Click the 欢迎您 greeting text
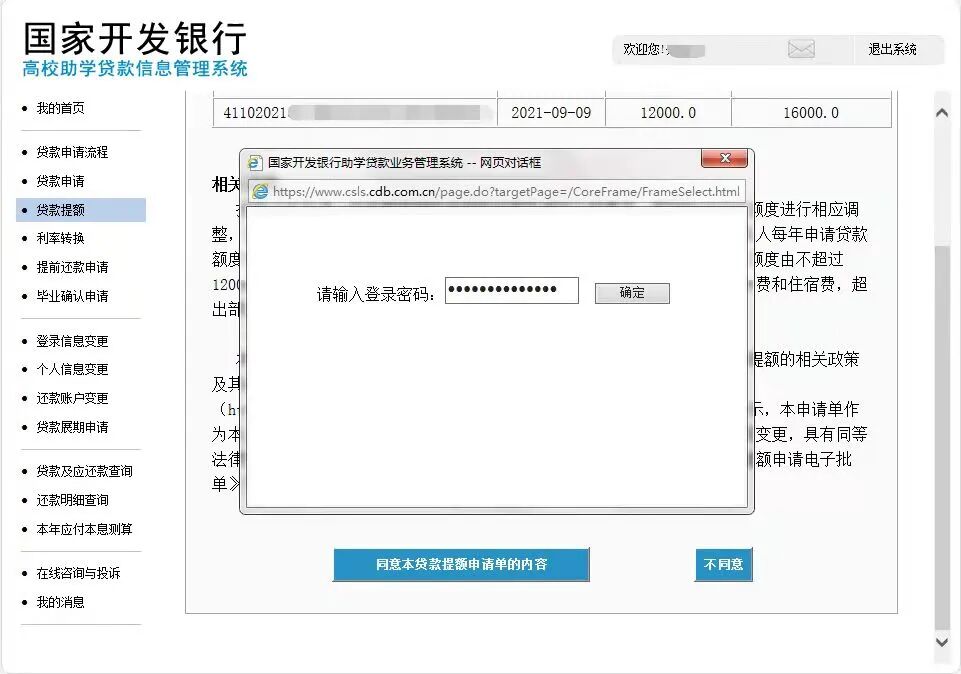Viewport: 961px width, 674px height. [645, 49]
